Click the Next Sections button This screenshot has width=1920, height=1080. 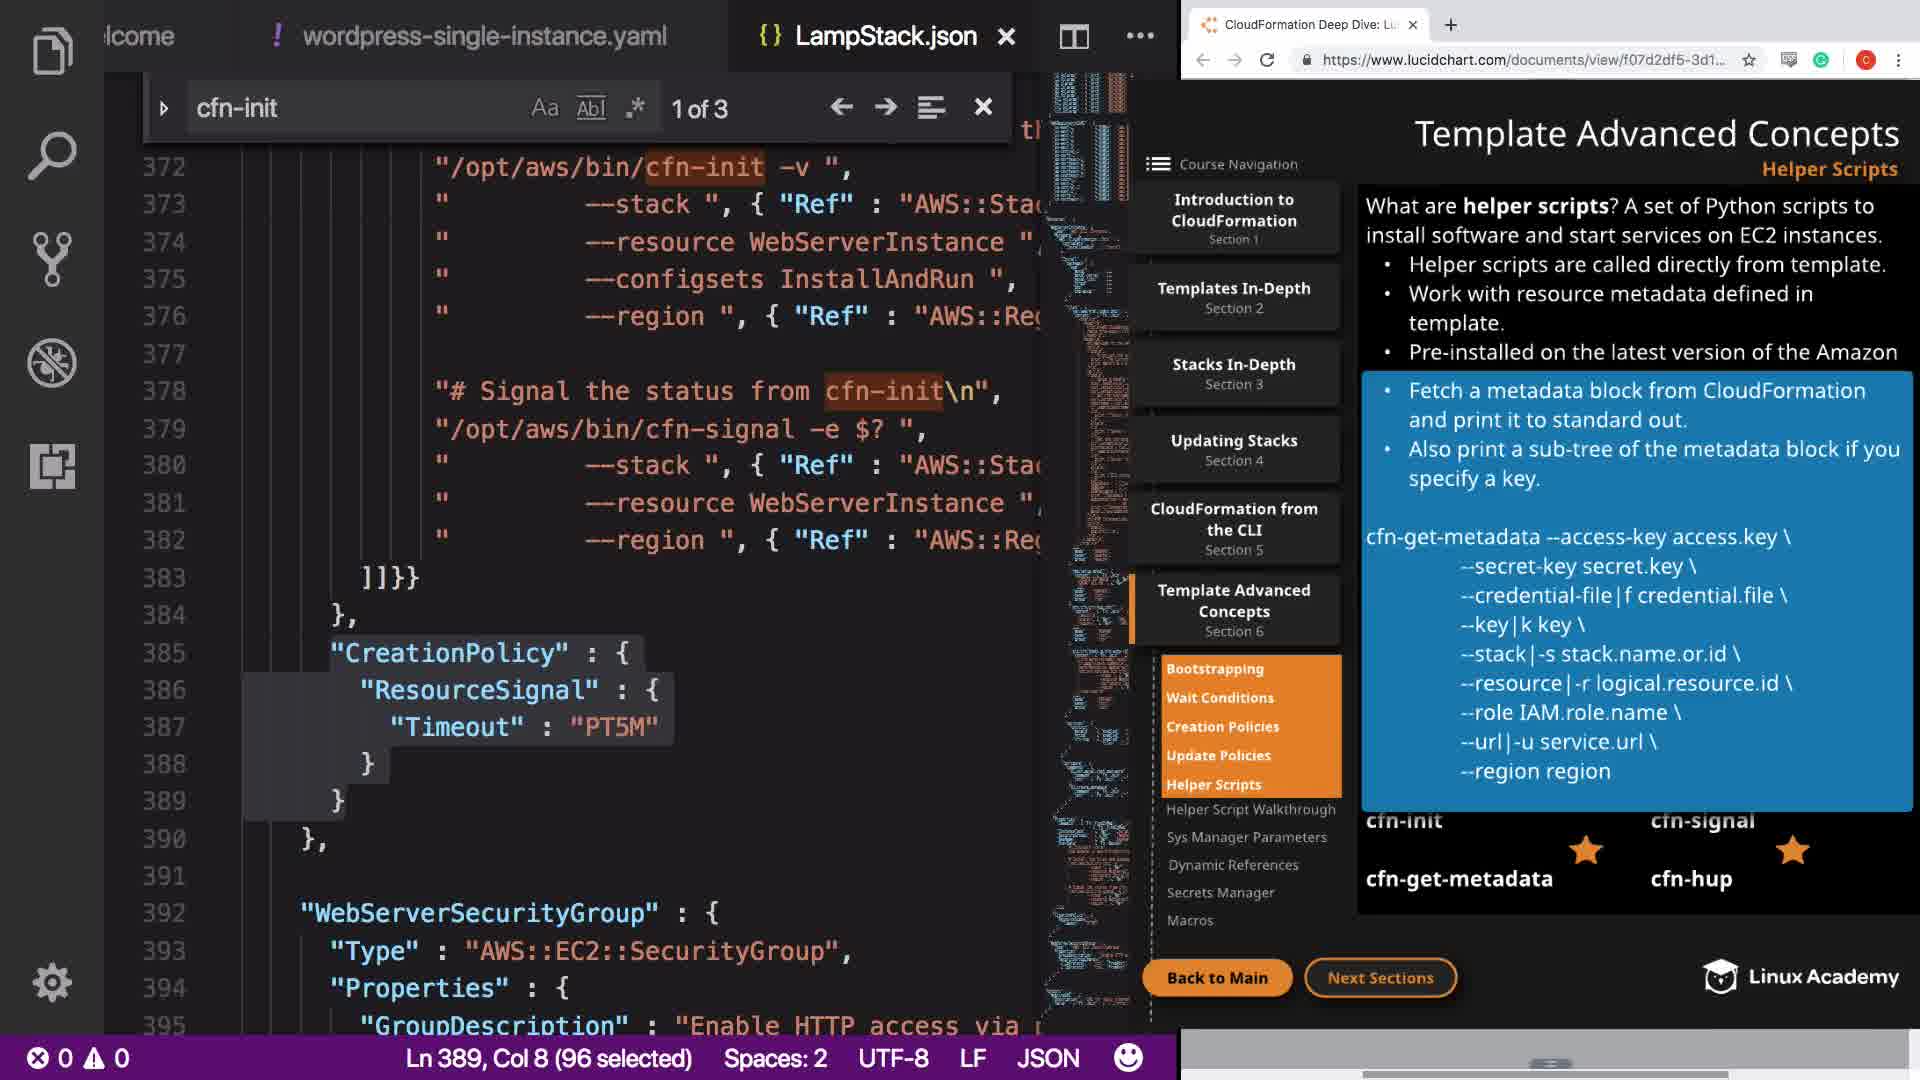point(1380,978)
